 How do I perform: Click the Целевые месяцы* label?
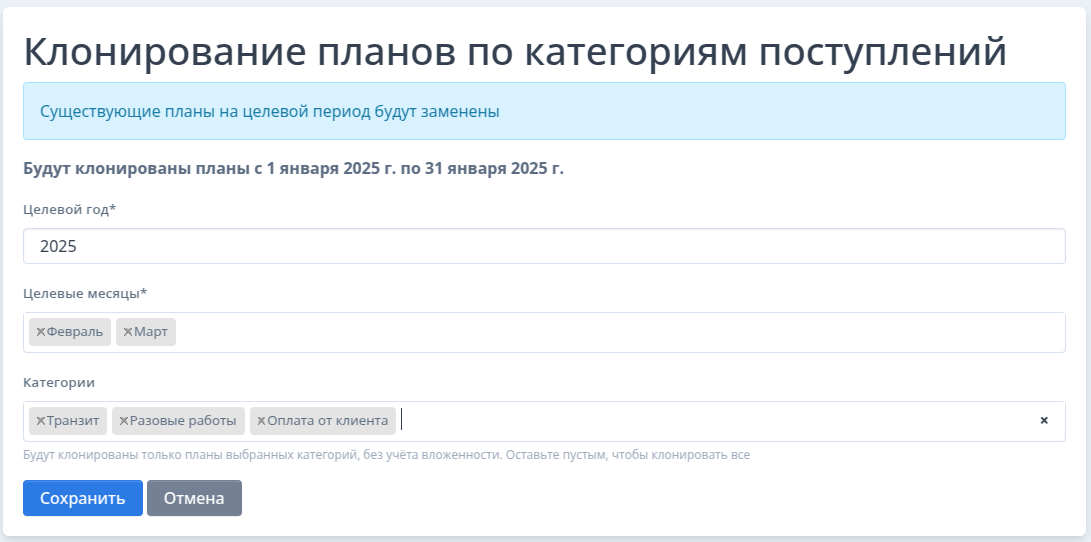pyautogui.click(x=86, y=294)
